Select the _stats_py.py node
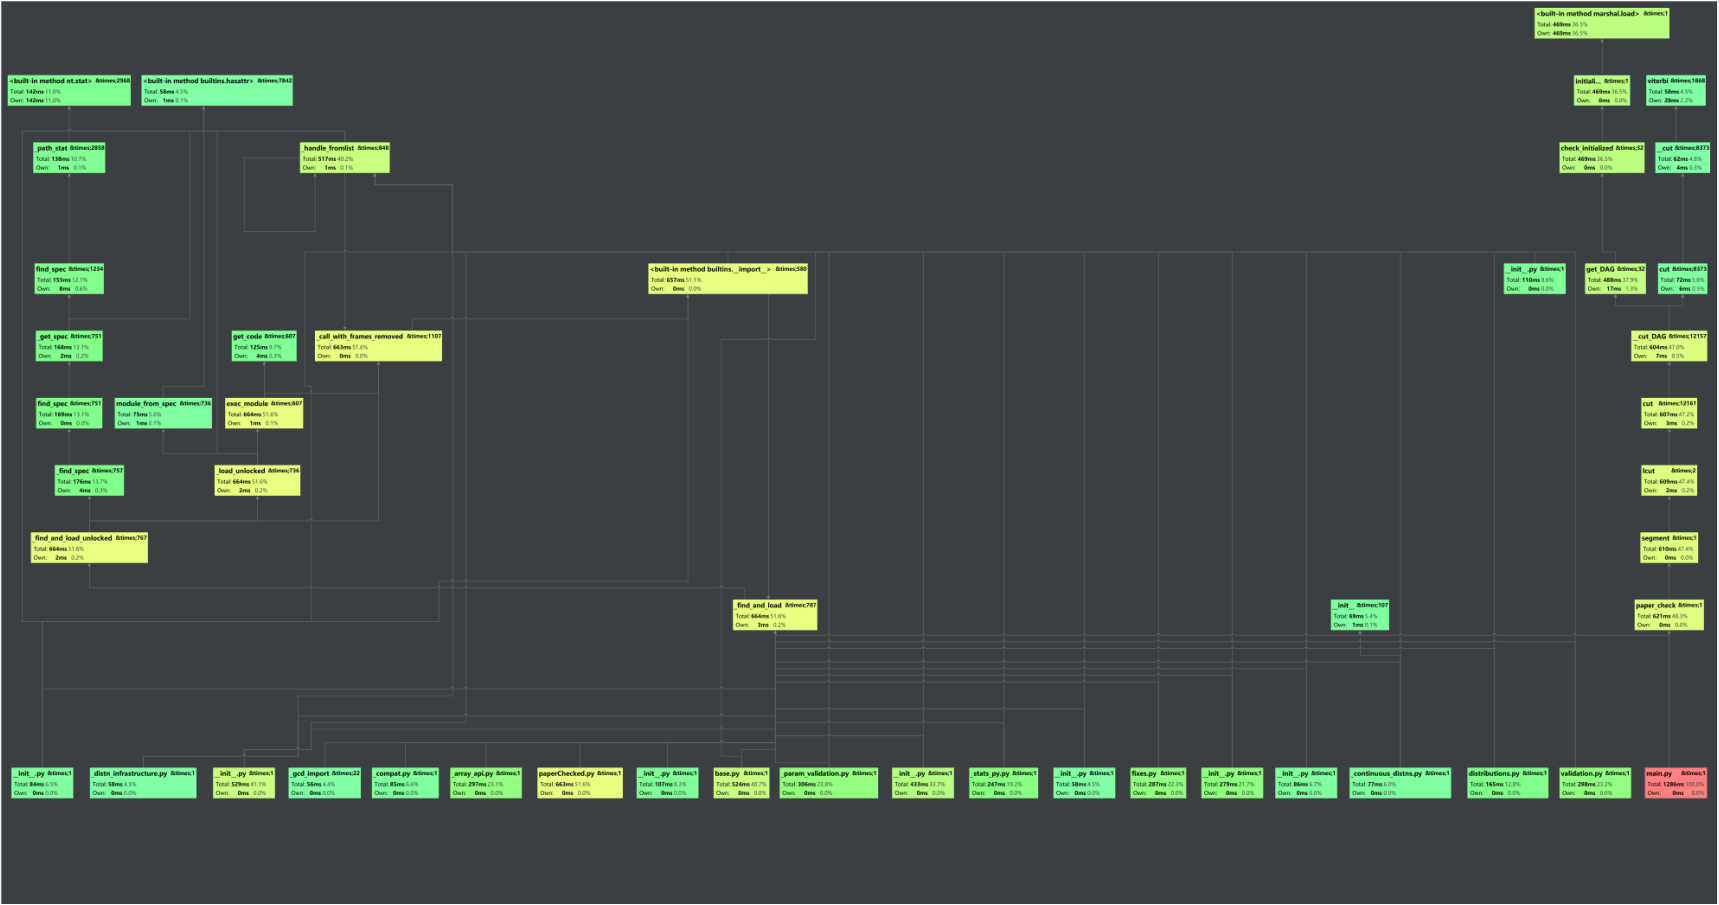This screenshot has width=1719, height=905. coord(1004,783)
